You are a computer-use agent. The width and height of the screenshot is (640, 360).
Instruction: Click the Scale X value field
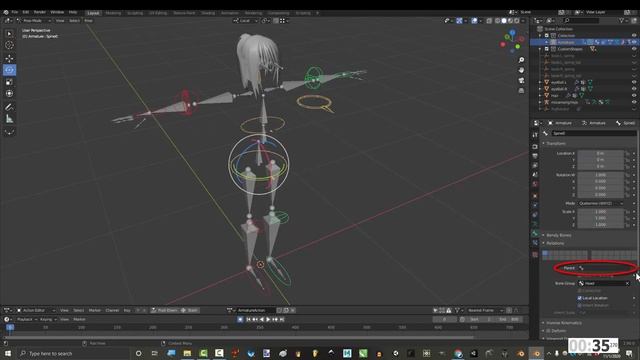point(600,212)
